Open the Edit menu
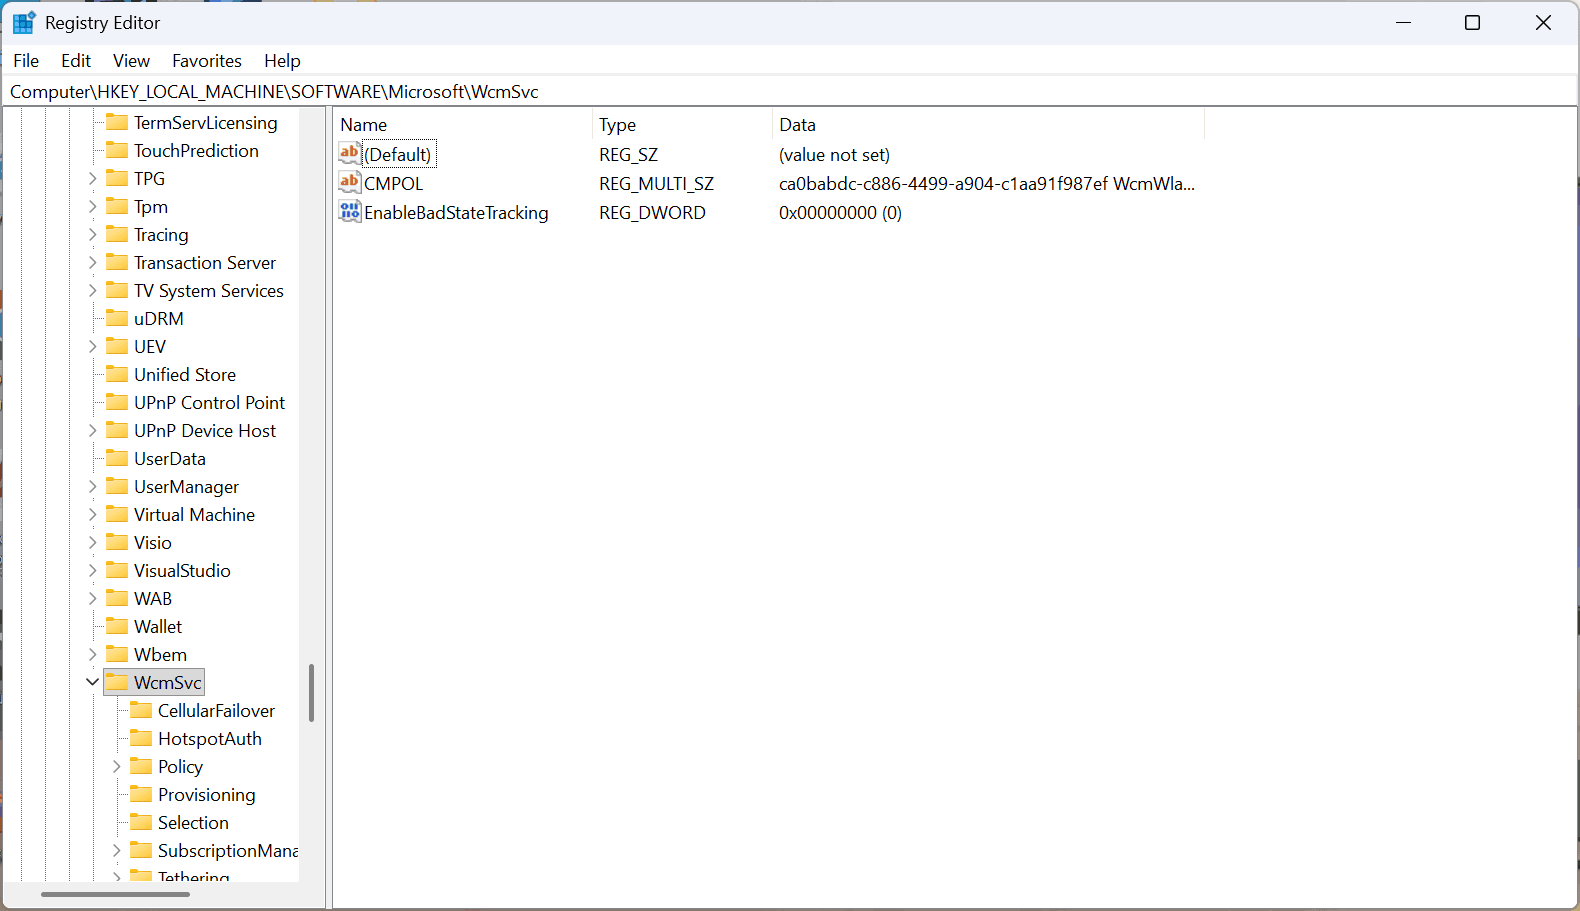The height and width of the screenshot is (911, 1580). (76, 61)
